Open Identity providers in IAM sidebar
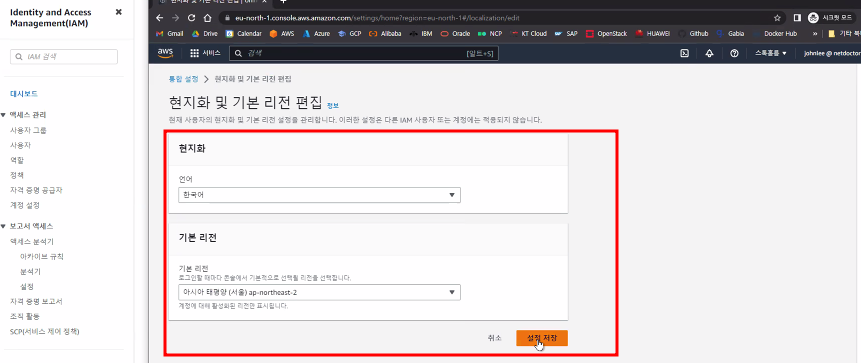Image resolution: width=861 pixels, height=363 pixels. click(x=36, y=190)
